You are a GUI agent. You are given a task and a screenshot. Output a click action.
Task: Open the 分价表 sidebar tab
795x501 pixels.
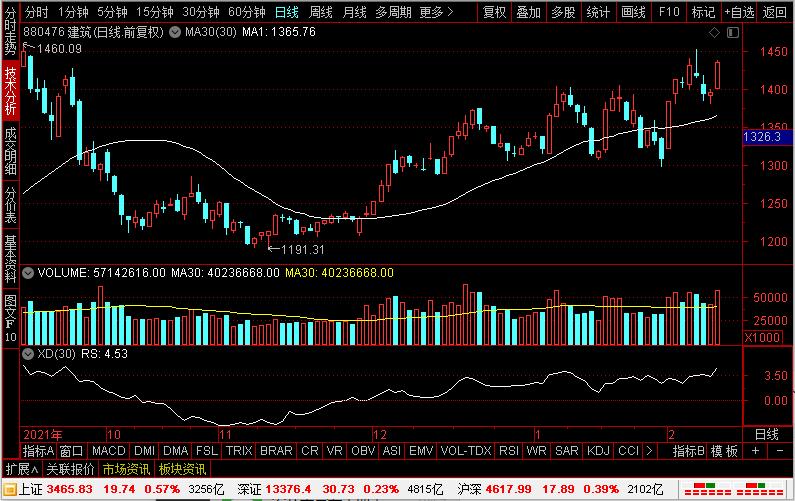(10, 205)
